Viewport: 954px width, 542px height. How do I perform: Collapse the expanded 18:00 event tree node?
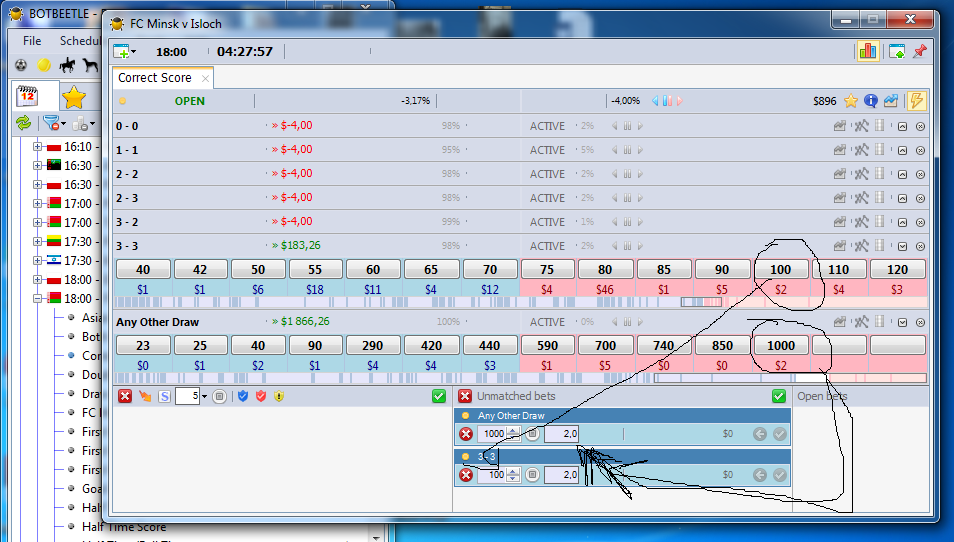(x=37, y=299)
